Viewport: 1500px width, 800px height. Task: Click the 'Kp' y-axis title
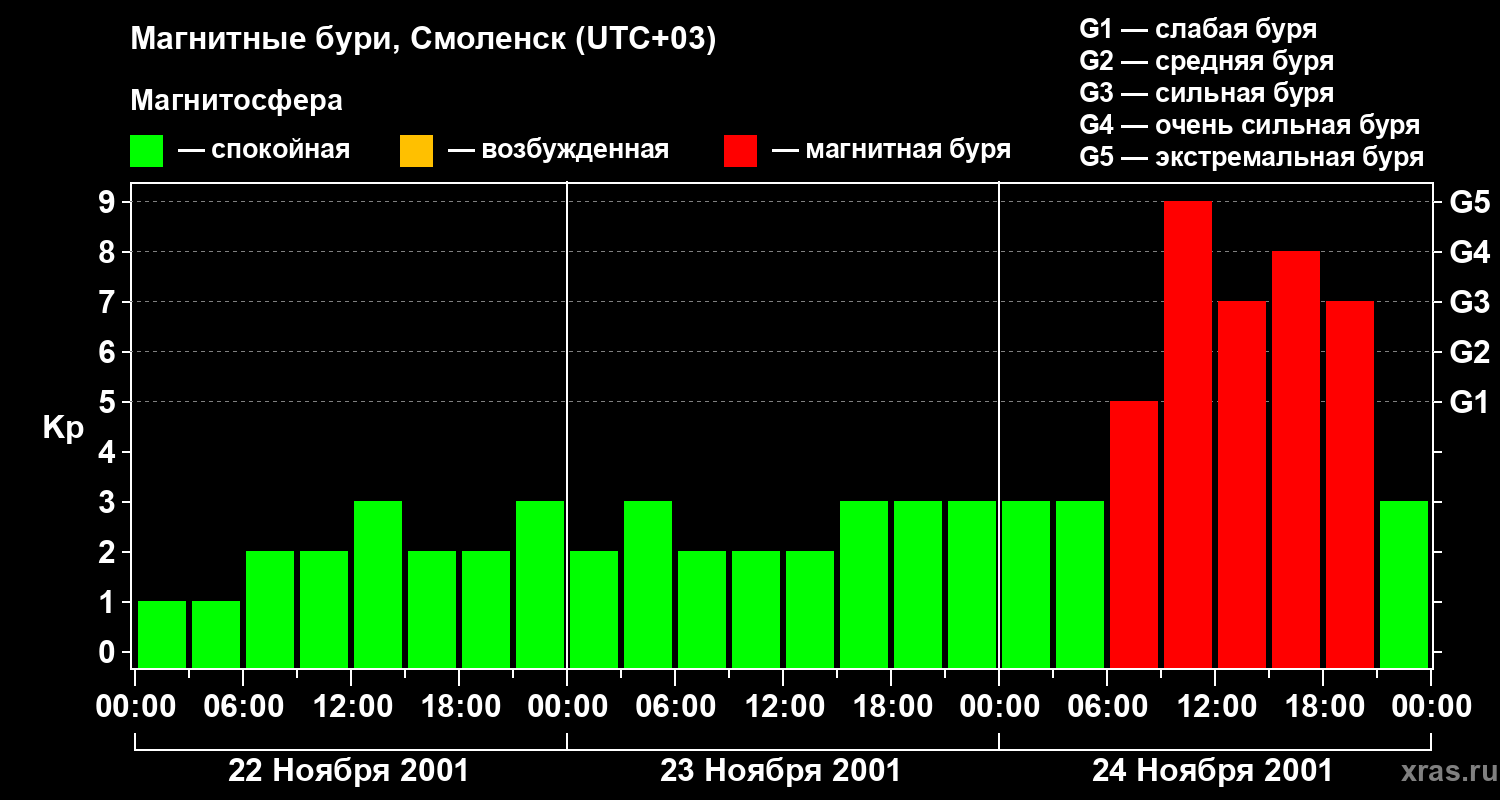63,428
